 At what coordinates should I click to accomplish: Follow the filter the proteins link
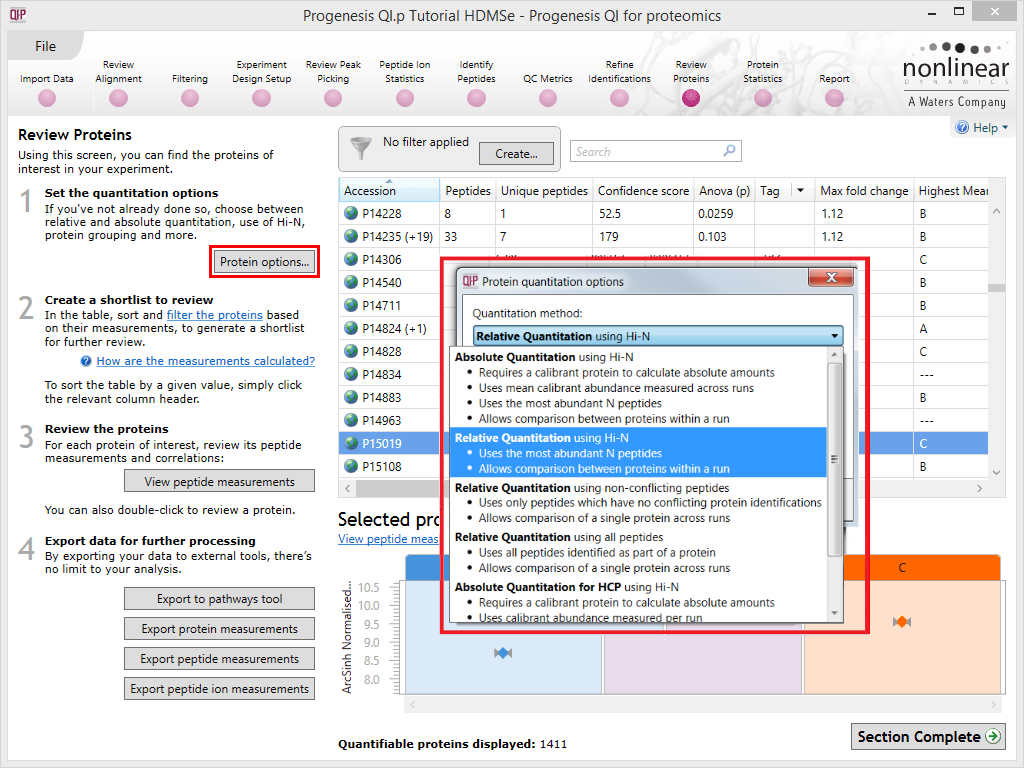coord(214,315)
